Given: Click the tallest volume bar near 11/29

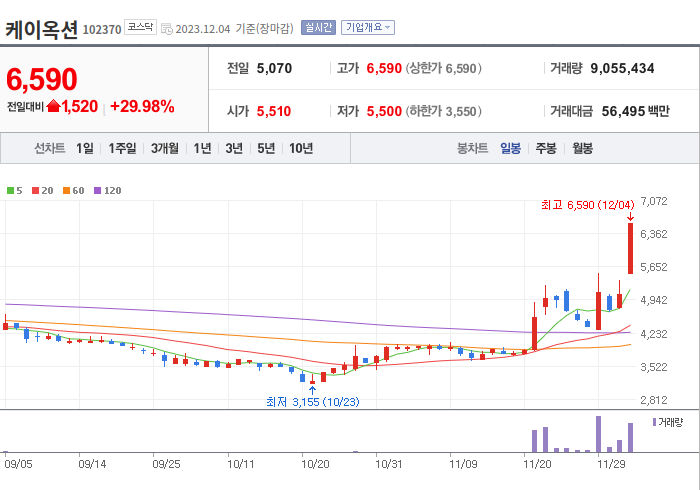Looking at the screenshot, I should tap(598, 434).
